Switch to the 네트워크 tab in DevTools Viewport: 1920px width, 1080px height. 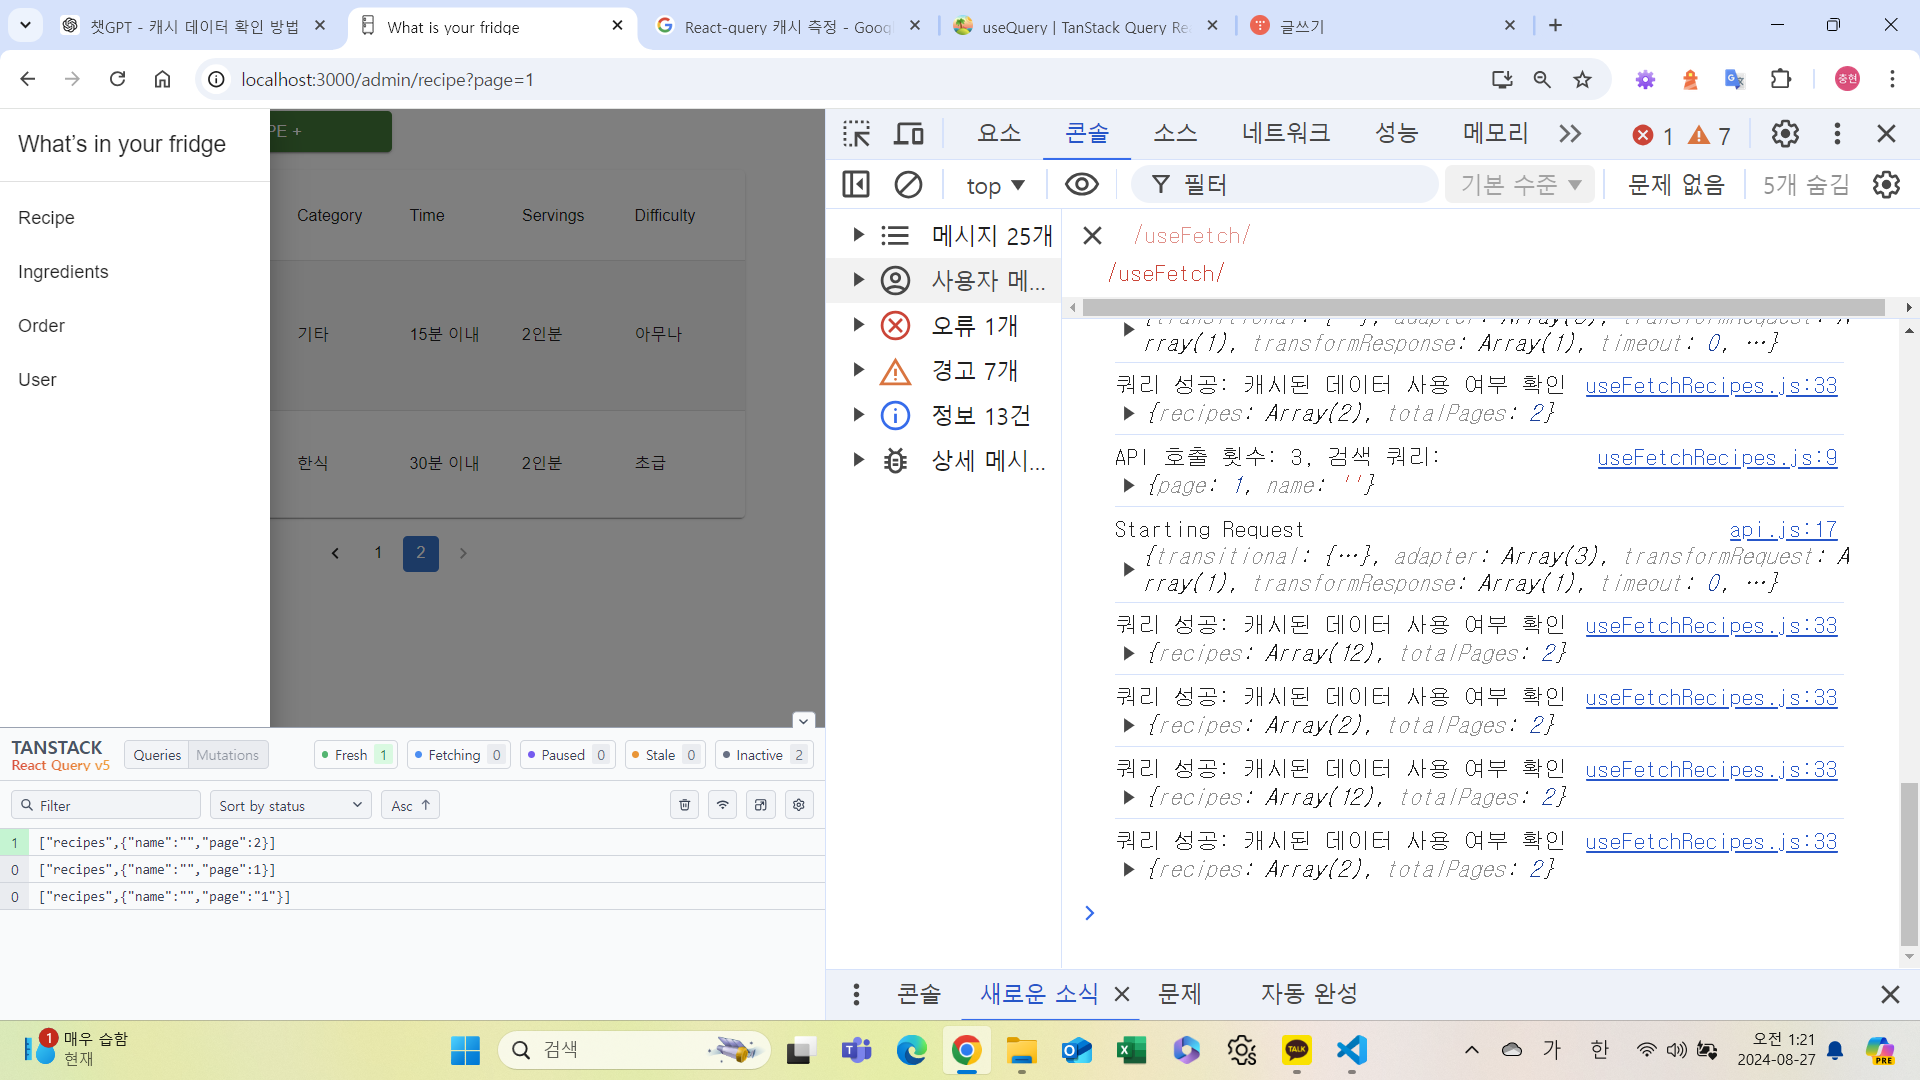pos(1285,133)
